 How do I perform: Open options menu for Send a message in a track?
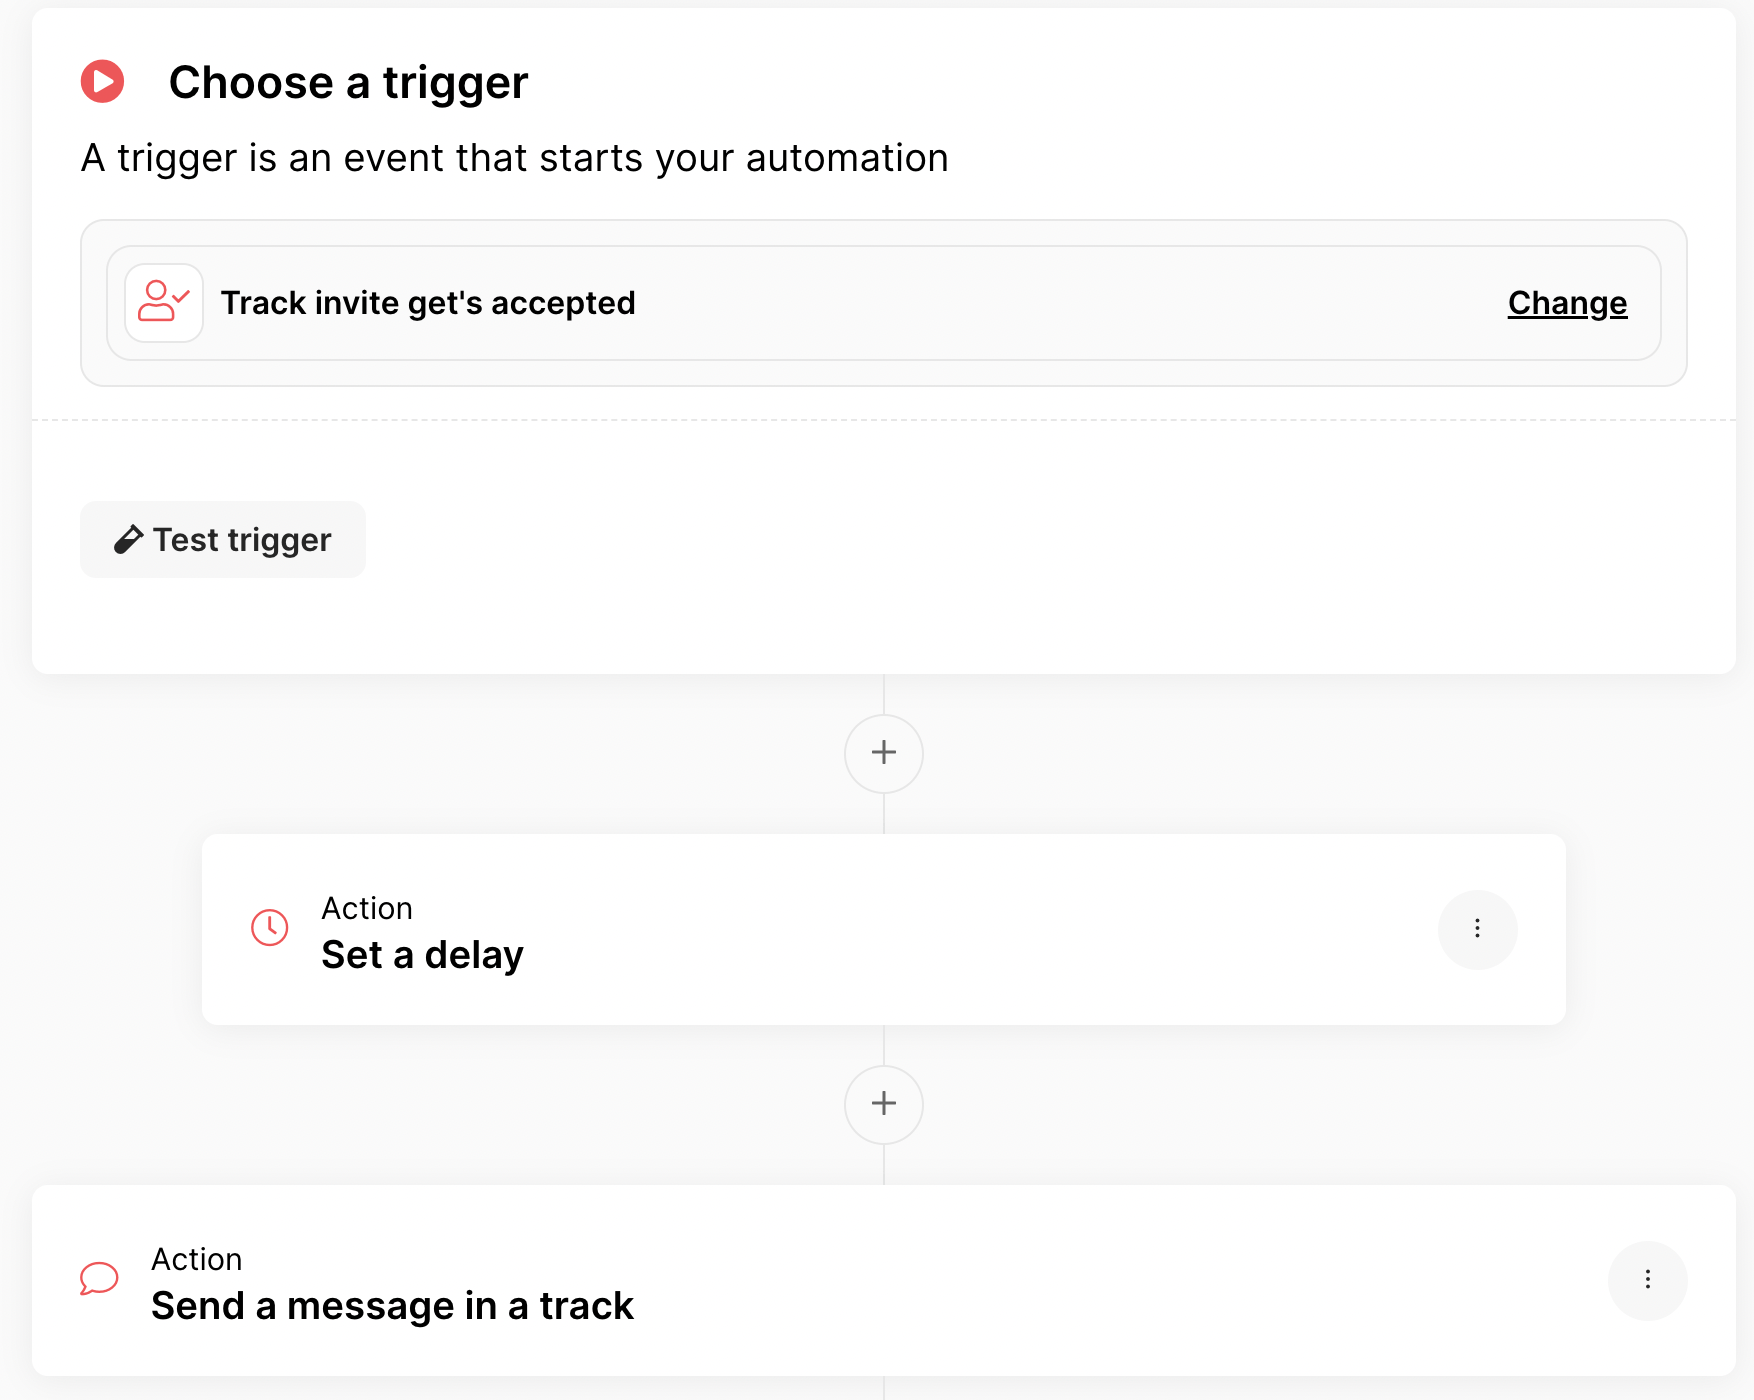(x=1647, y=1280)
